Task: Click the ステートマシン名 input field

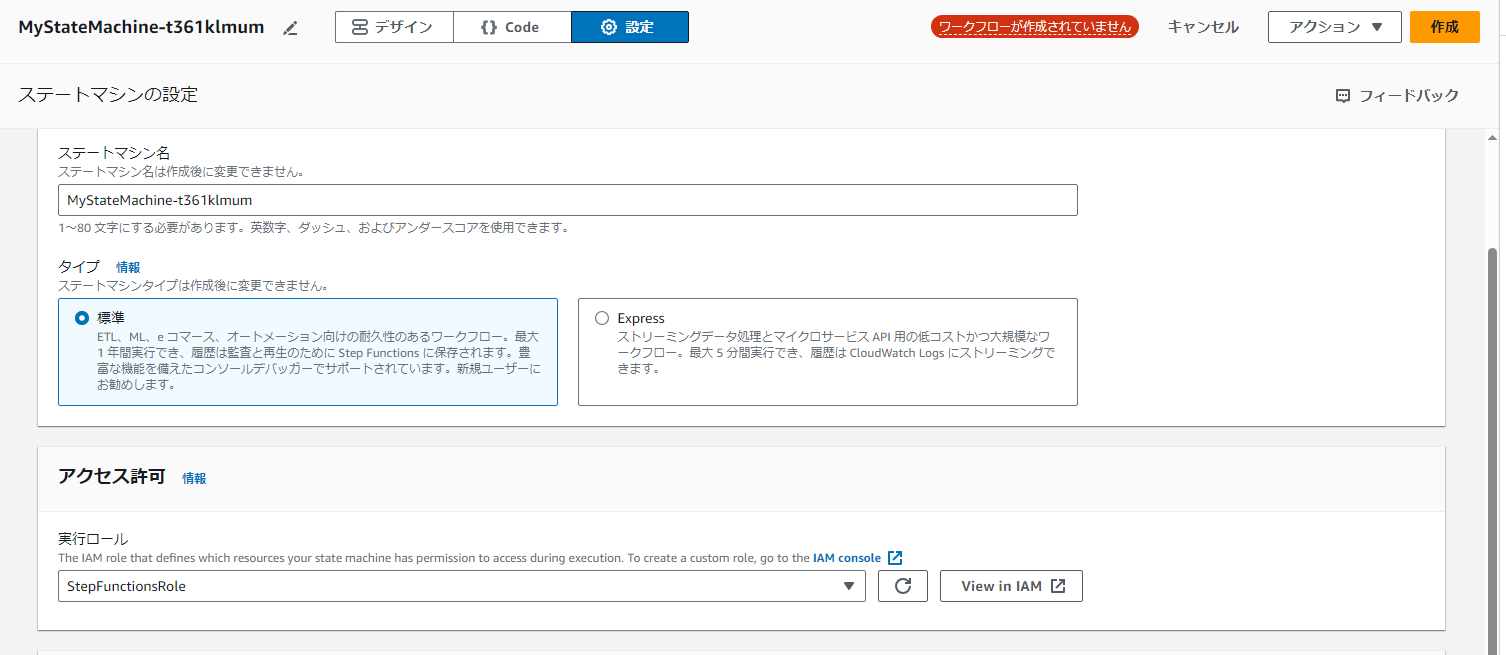Action: pyautogui.click(x=568, y=200)
